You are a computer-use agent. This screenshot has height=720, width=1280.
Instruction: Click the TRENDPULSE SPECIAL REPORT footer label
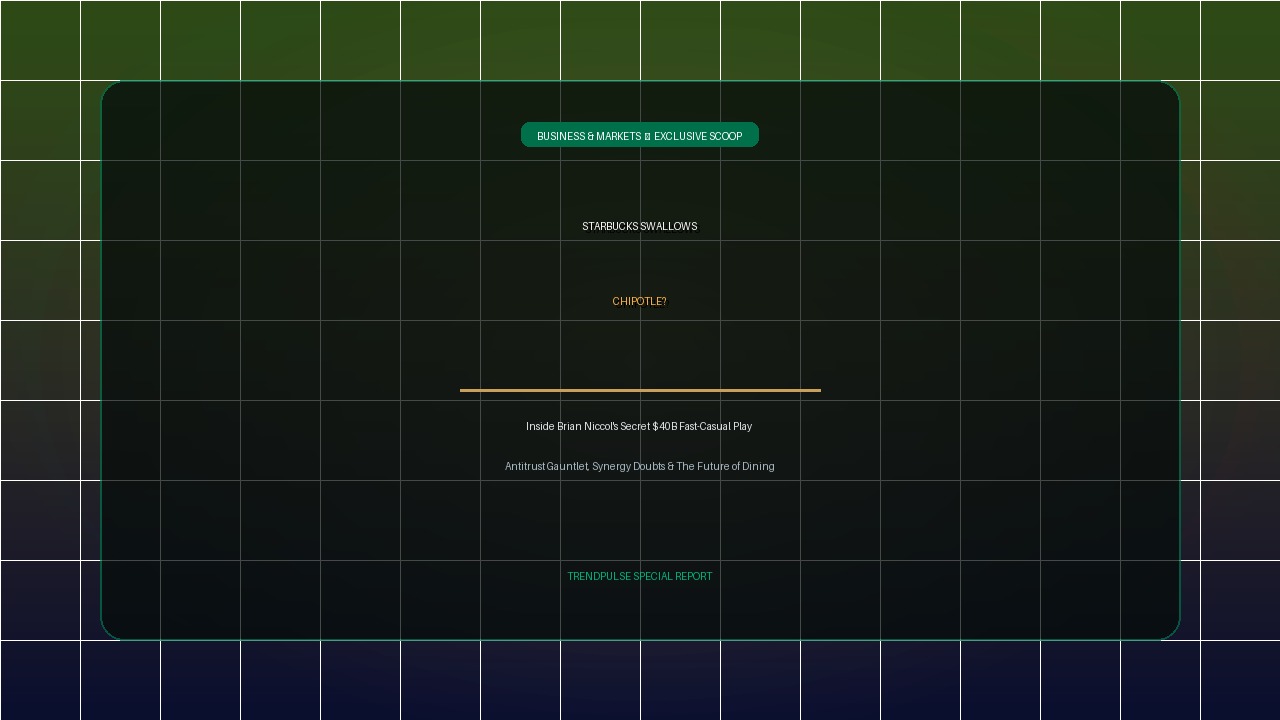point(640,576)
